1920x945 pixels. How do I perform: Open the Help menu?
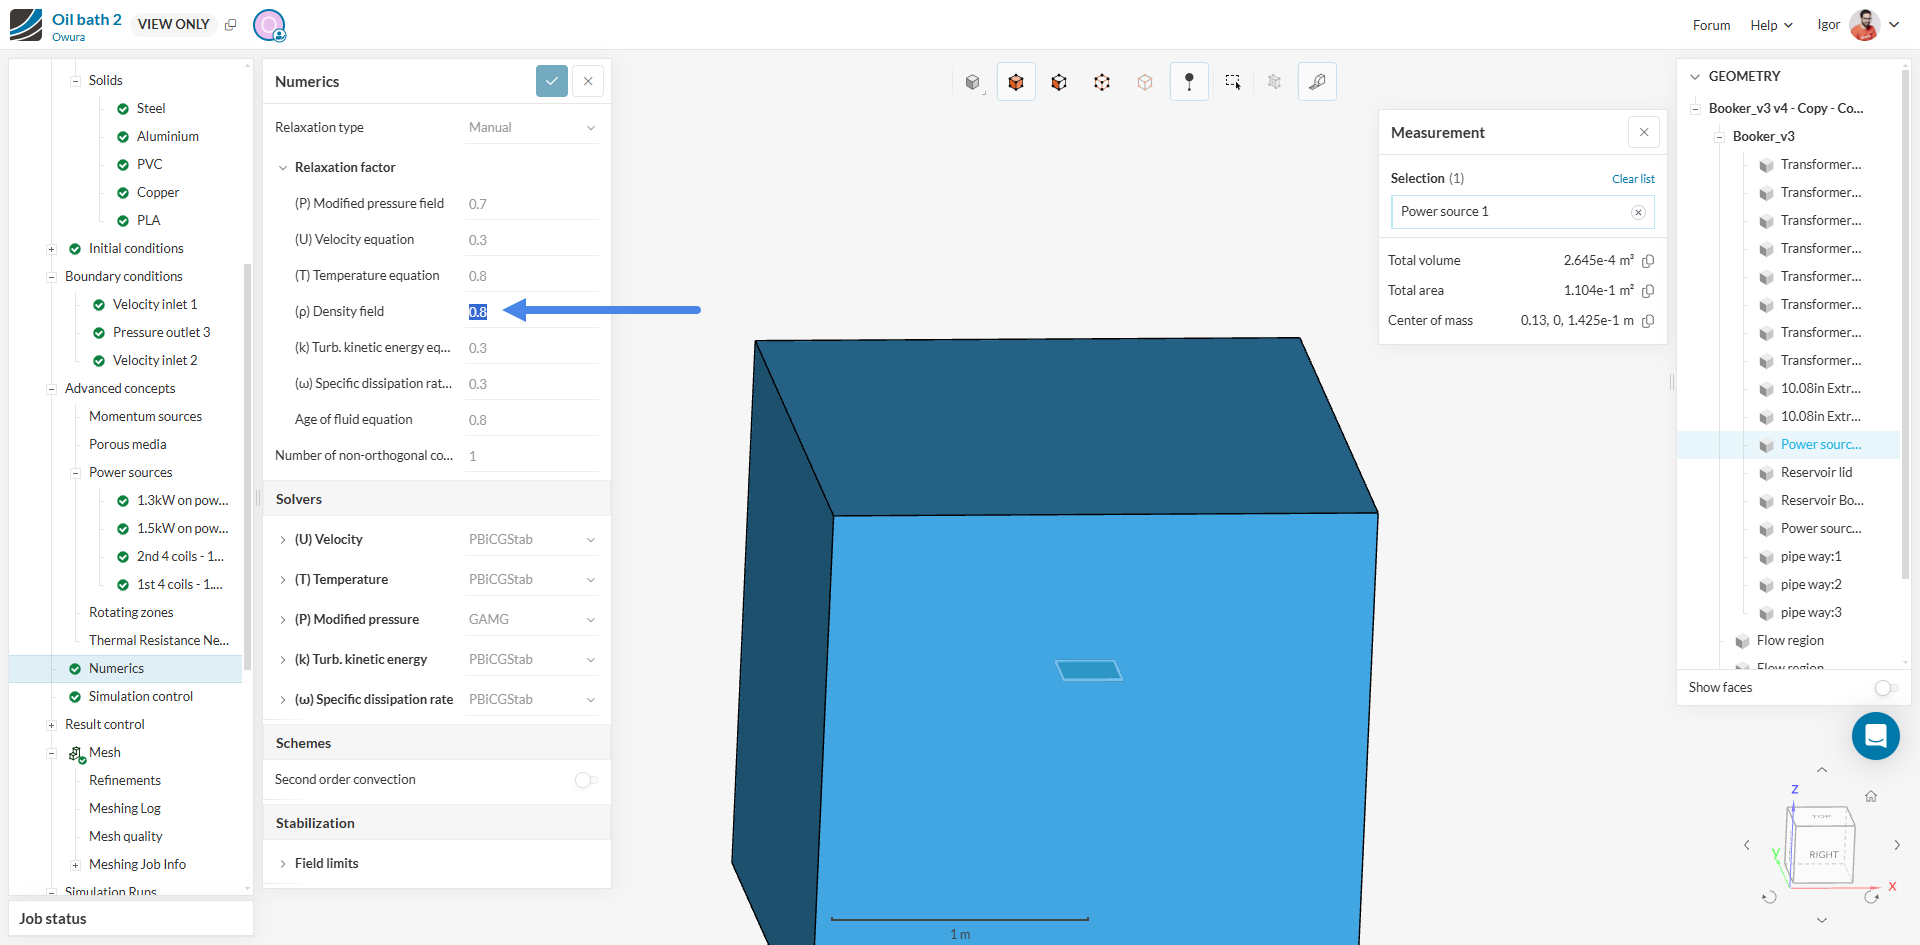tap(1771, 25)
